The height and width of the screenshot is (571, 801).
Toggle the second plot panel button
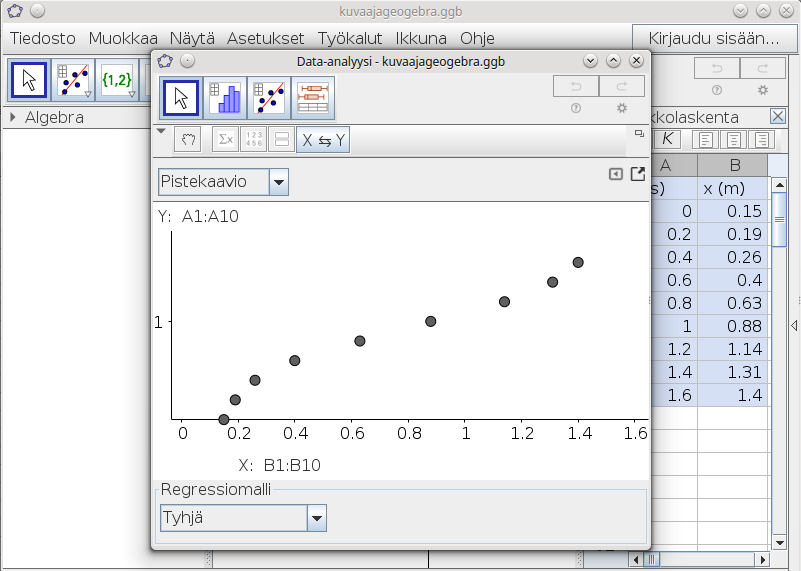[x=281, y=140]
